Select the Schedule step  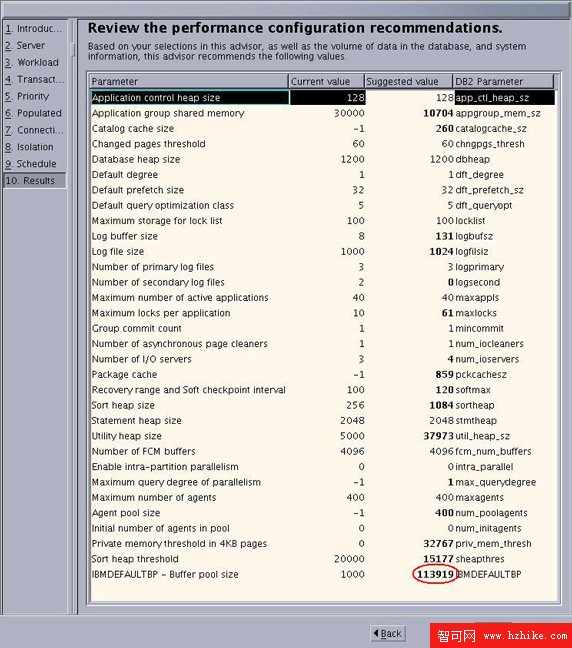coord(35,164)
